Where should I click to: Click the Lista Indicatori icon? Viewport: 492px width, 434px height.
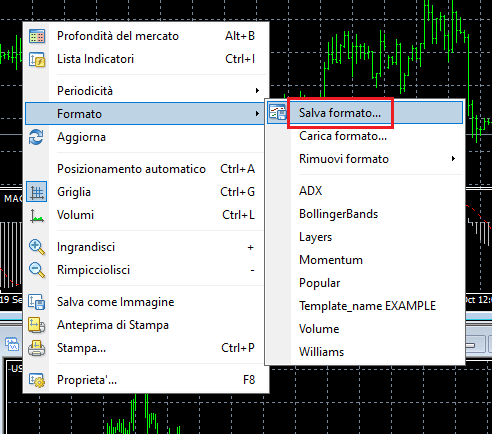[37, 59]
